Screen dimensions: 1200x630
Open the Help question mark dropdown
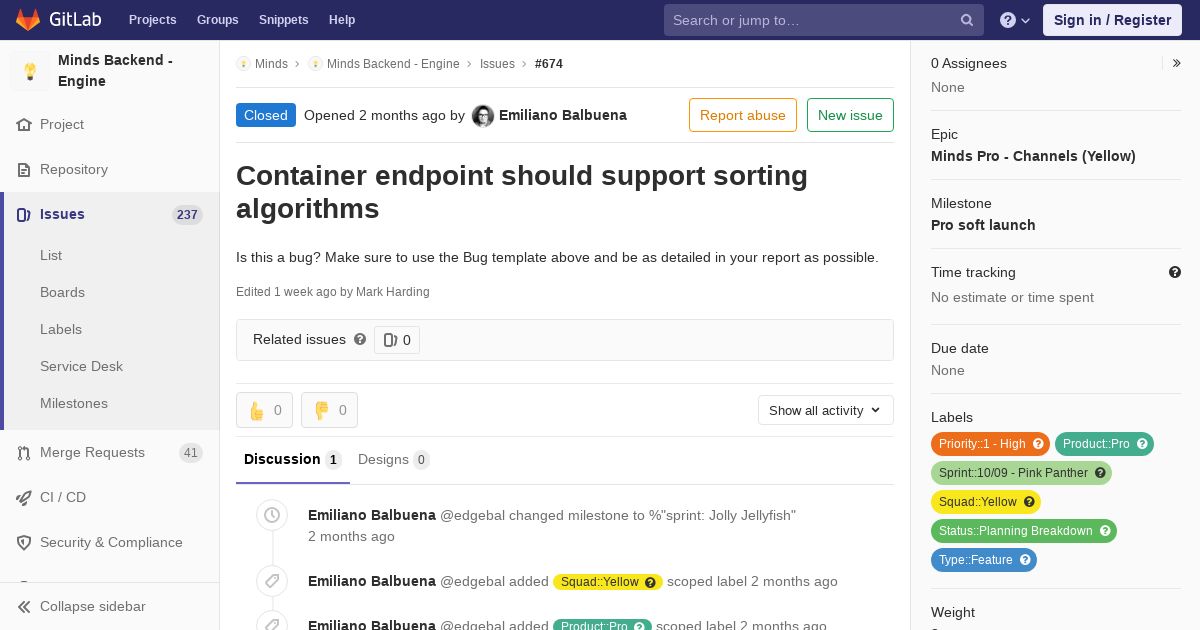[x=1015, y=20]
